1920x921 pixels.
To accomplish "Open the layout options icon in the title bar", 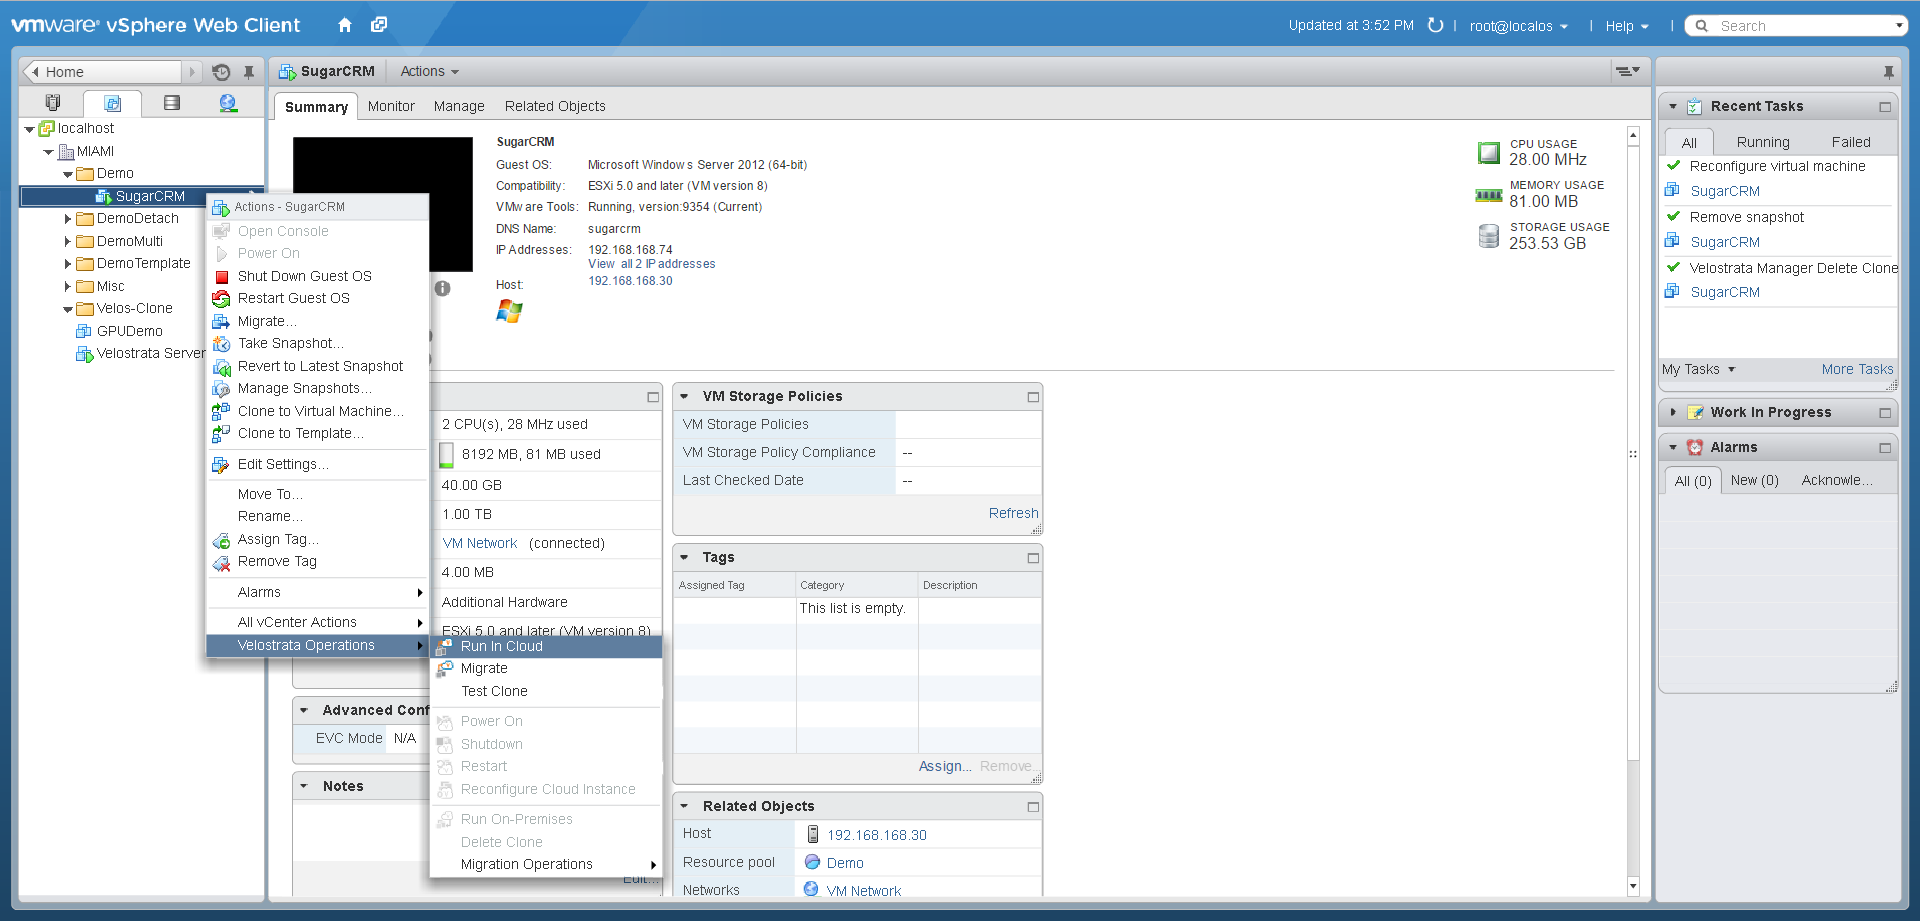I will pos(1628,71).
